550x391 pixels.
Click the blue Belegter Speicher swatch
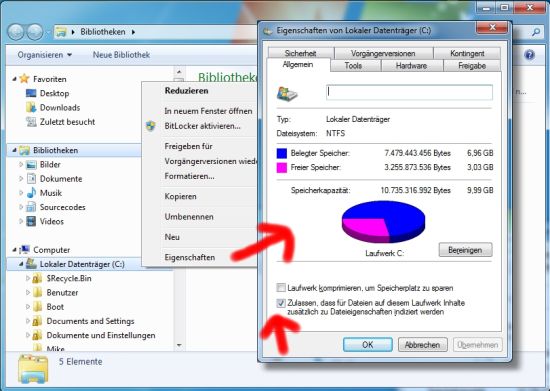(282, 153)
